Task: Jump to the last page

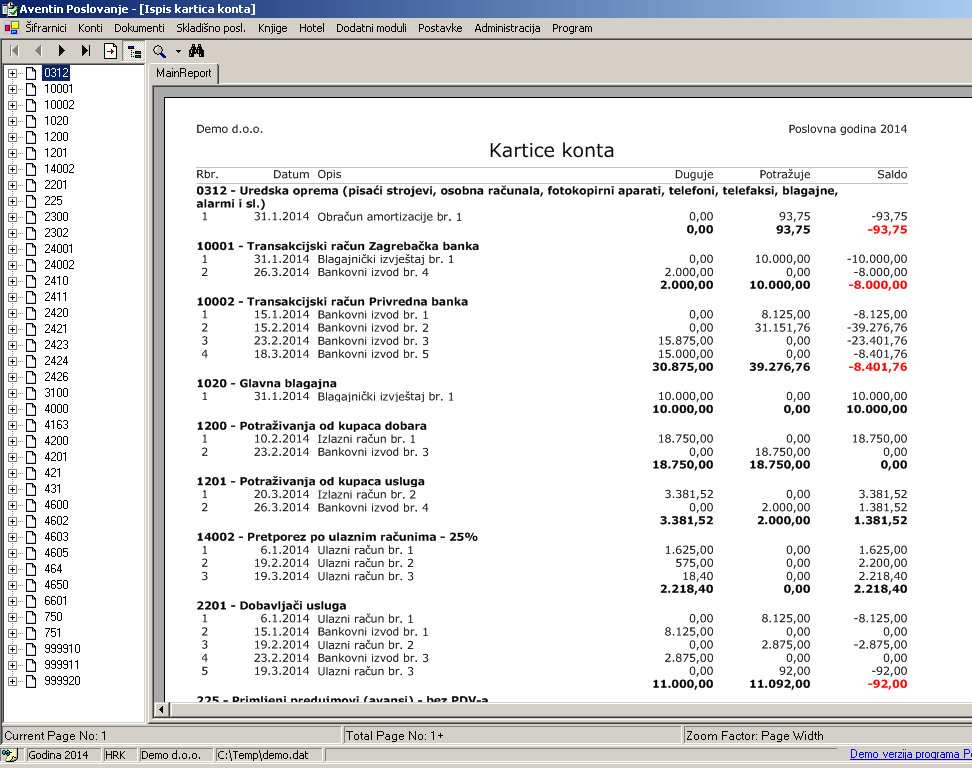Action: point(85,52)
